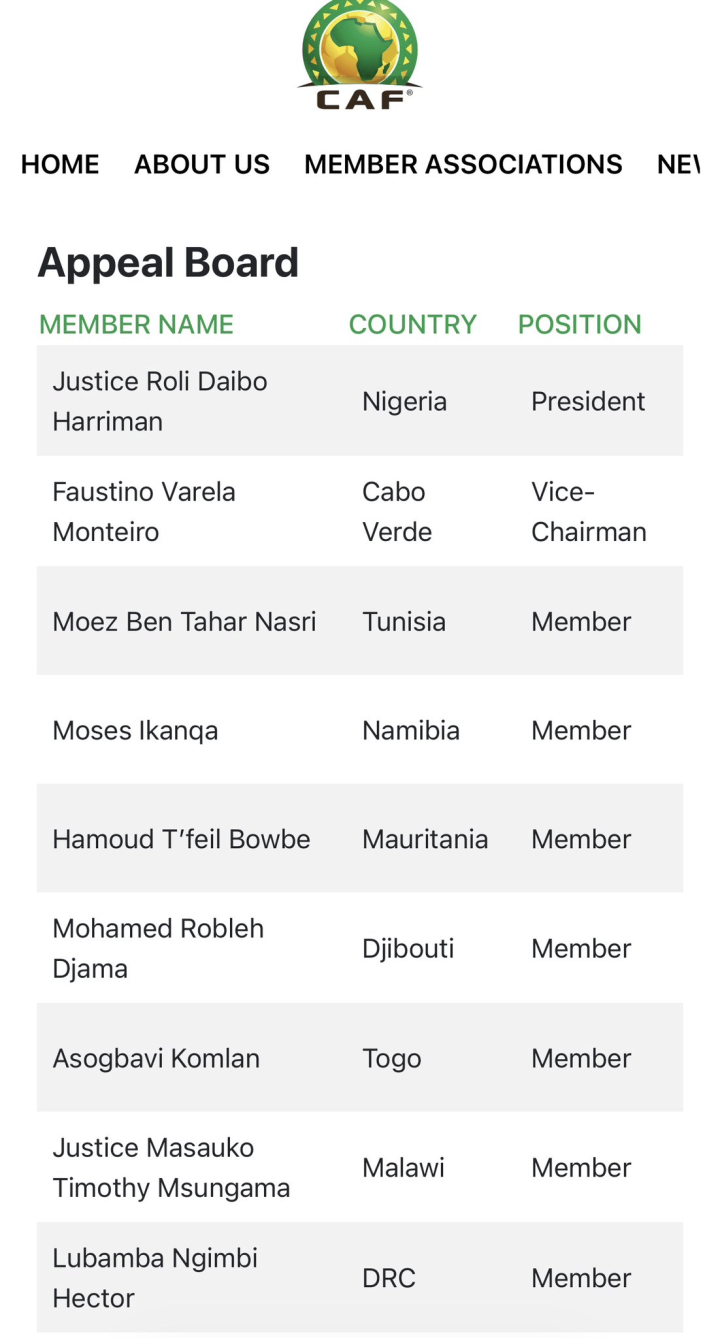
Task: Click the Djibouti country cell
Action: point(408,948)
